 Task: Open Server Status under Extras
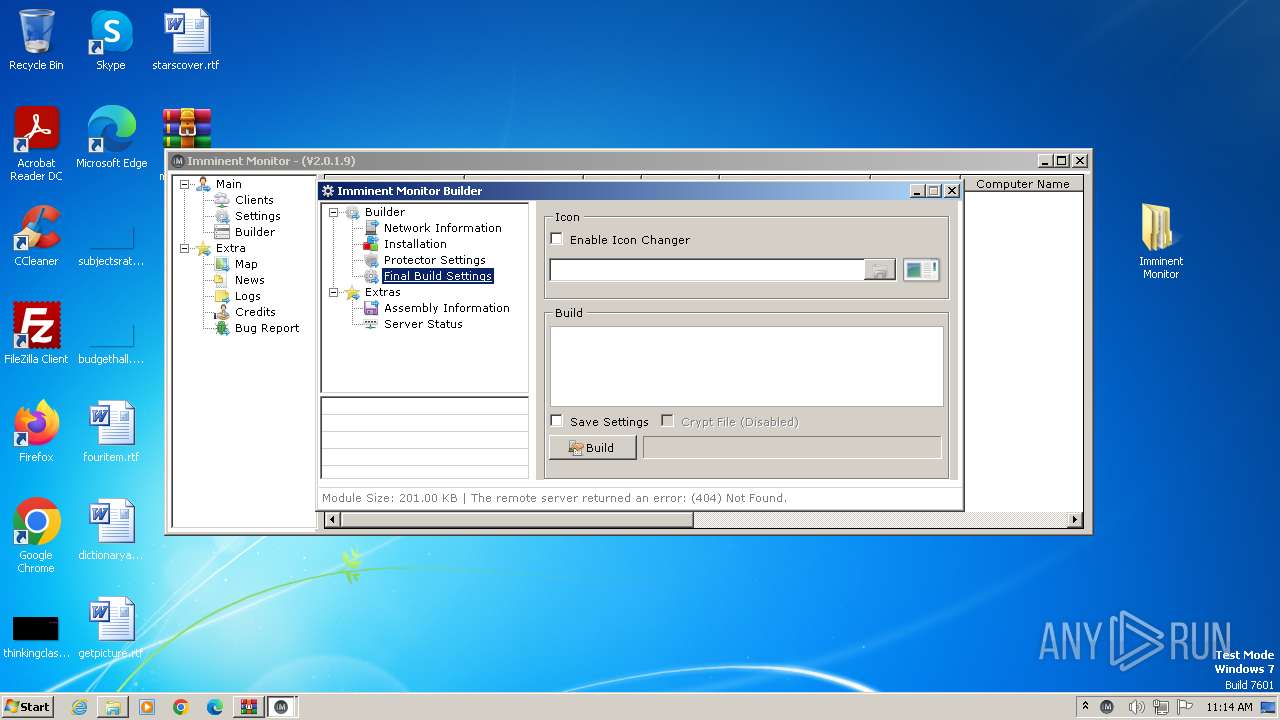point(423,324)
